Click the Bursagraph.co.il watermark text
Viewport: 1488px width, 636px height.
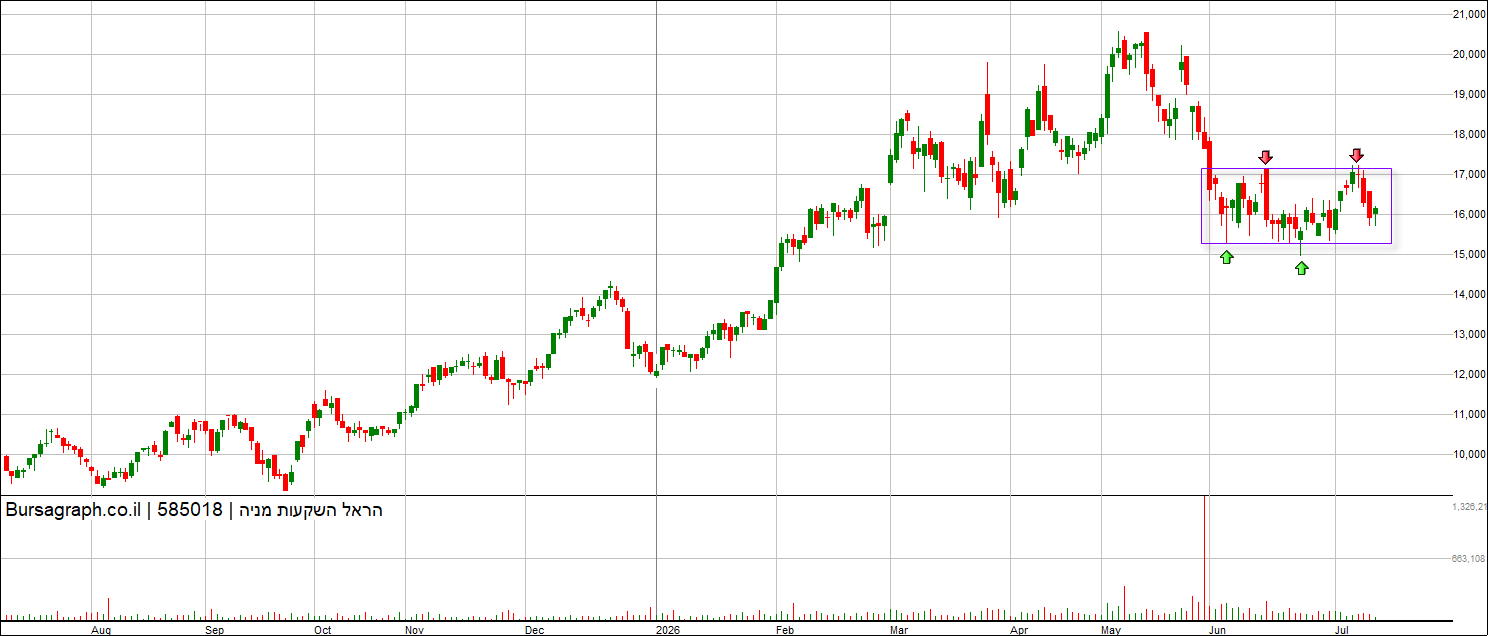[71, 510]
